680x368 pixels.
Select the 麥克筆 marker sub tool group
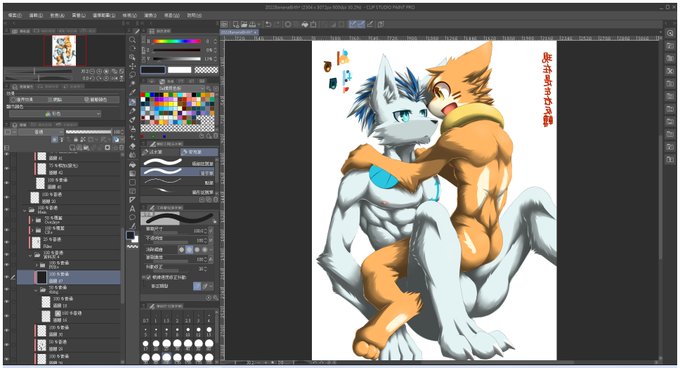(x=199, y=152)
